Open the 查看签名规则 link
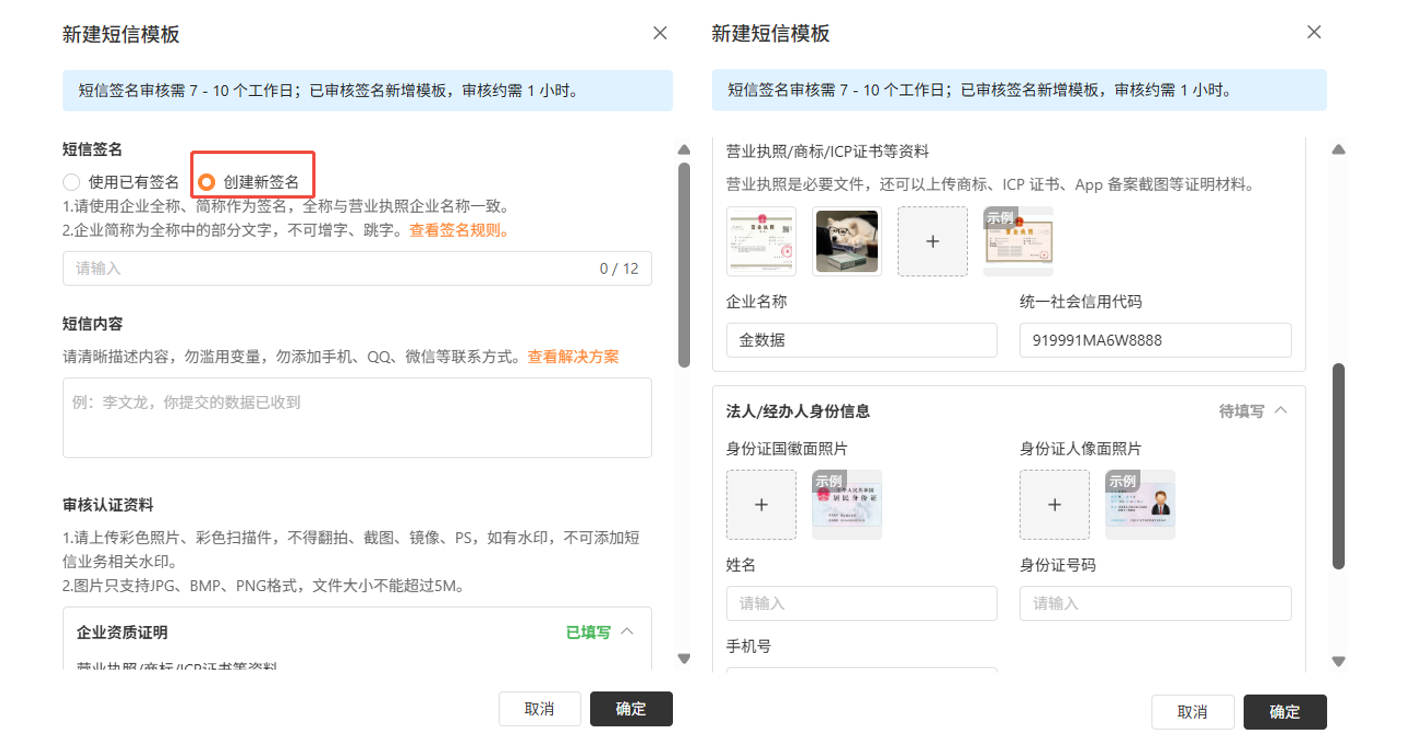 pyautogui.click(x=459, y=230)
